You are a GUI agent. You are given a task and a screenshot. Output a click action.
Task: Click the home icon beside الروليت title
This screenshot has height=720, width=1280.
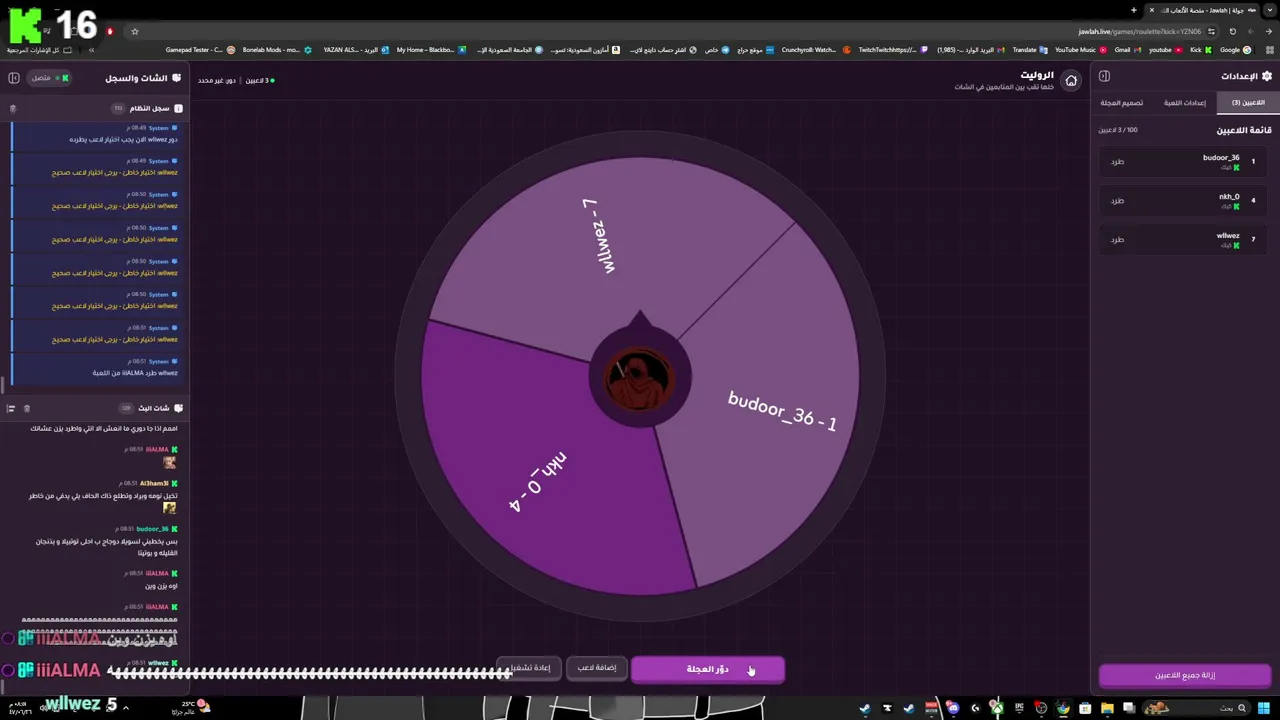click(1071, 81)
